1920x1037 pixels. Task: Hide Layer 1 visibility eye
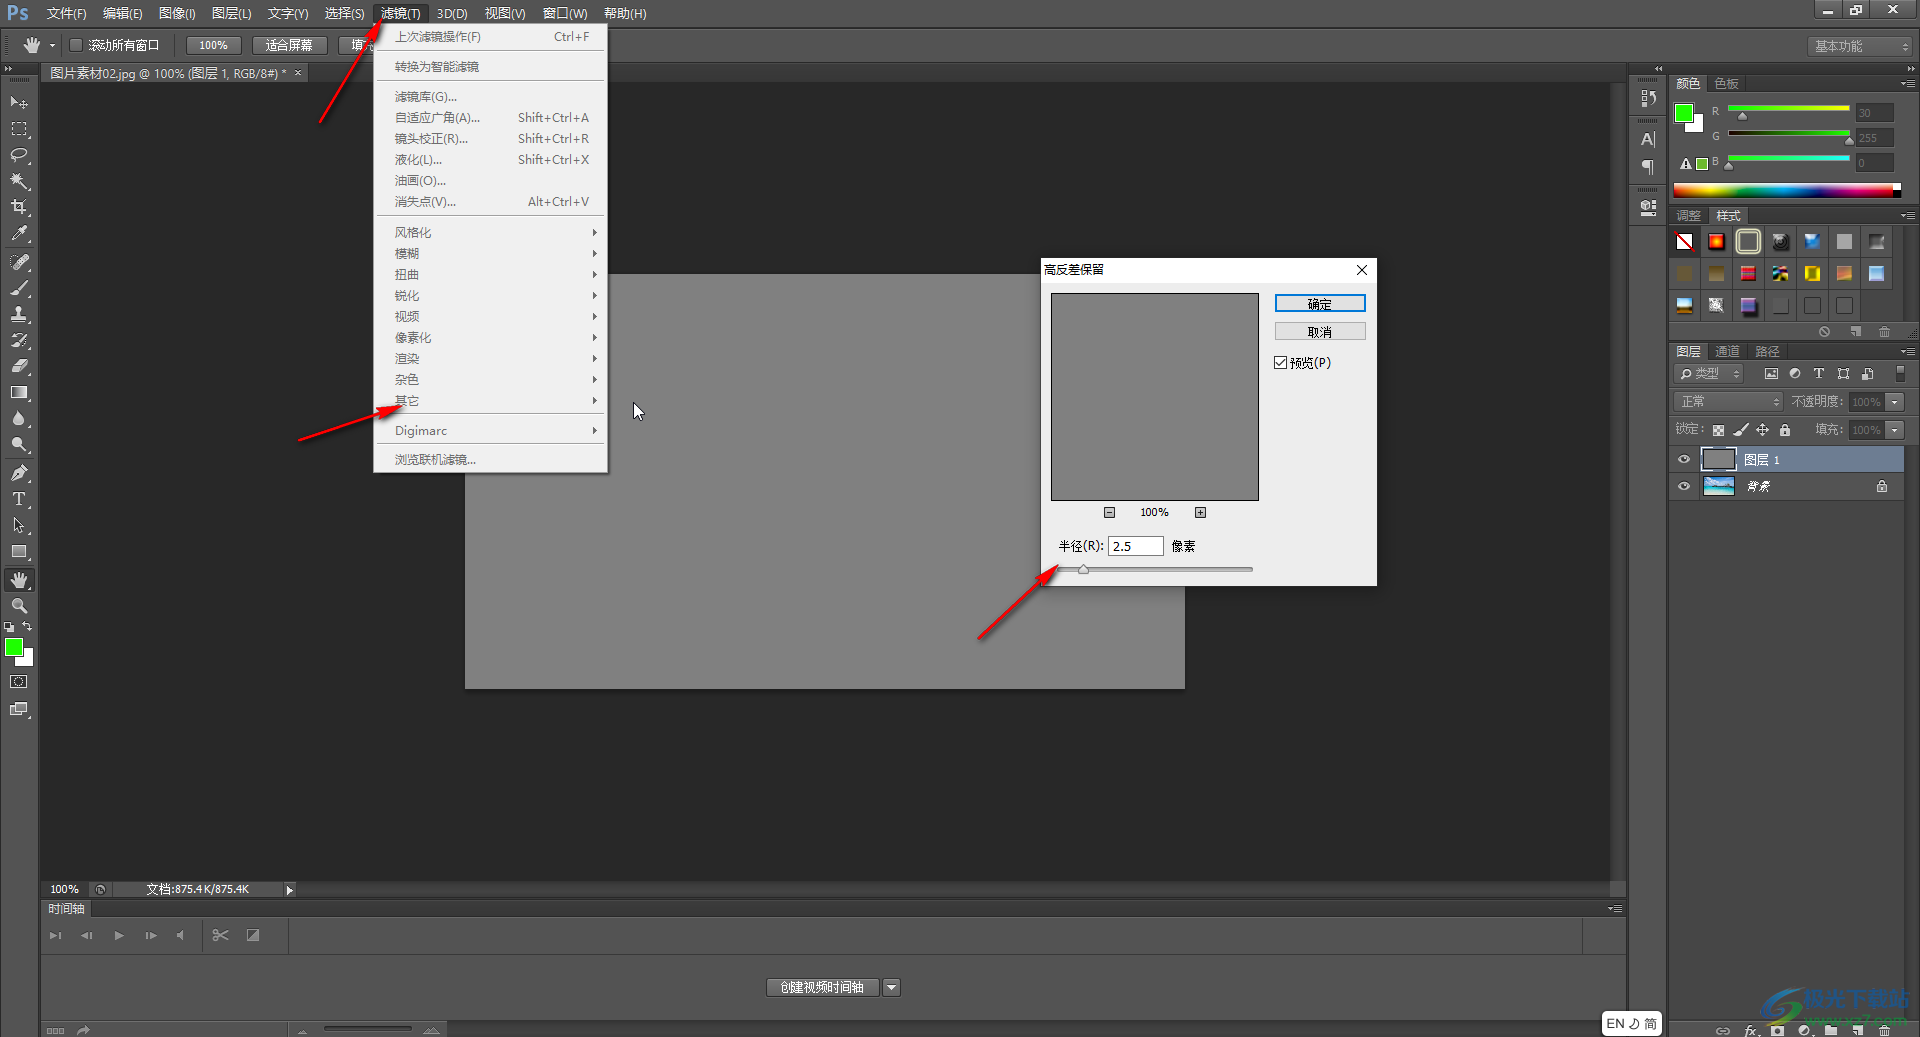[1684, 460]
